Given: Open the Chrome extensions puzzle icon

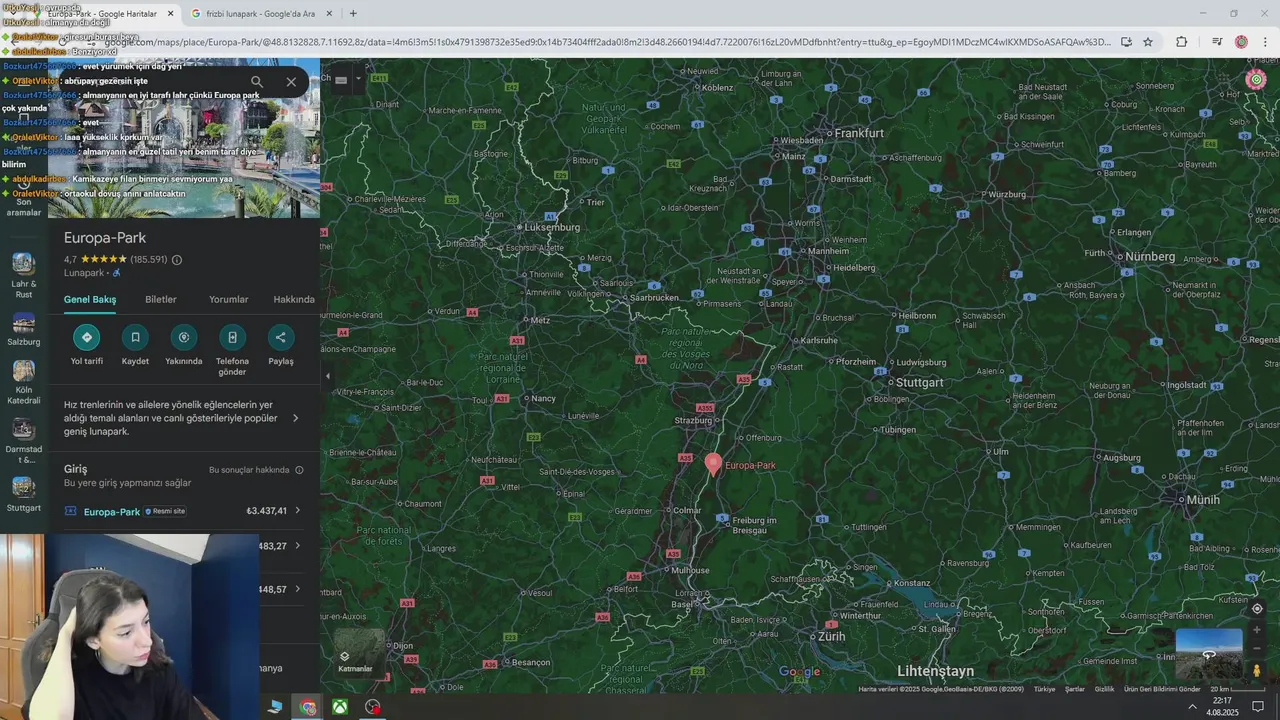Looking at the screenshot, I should [1181, 42].
